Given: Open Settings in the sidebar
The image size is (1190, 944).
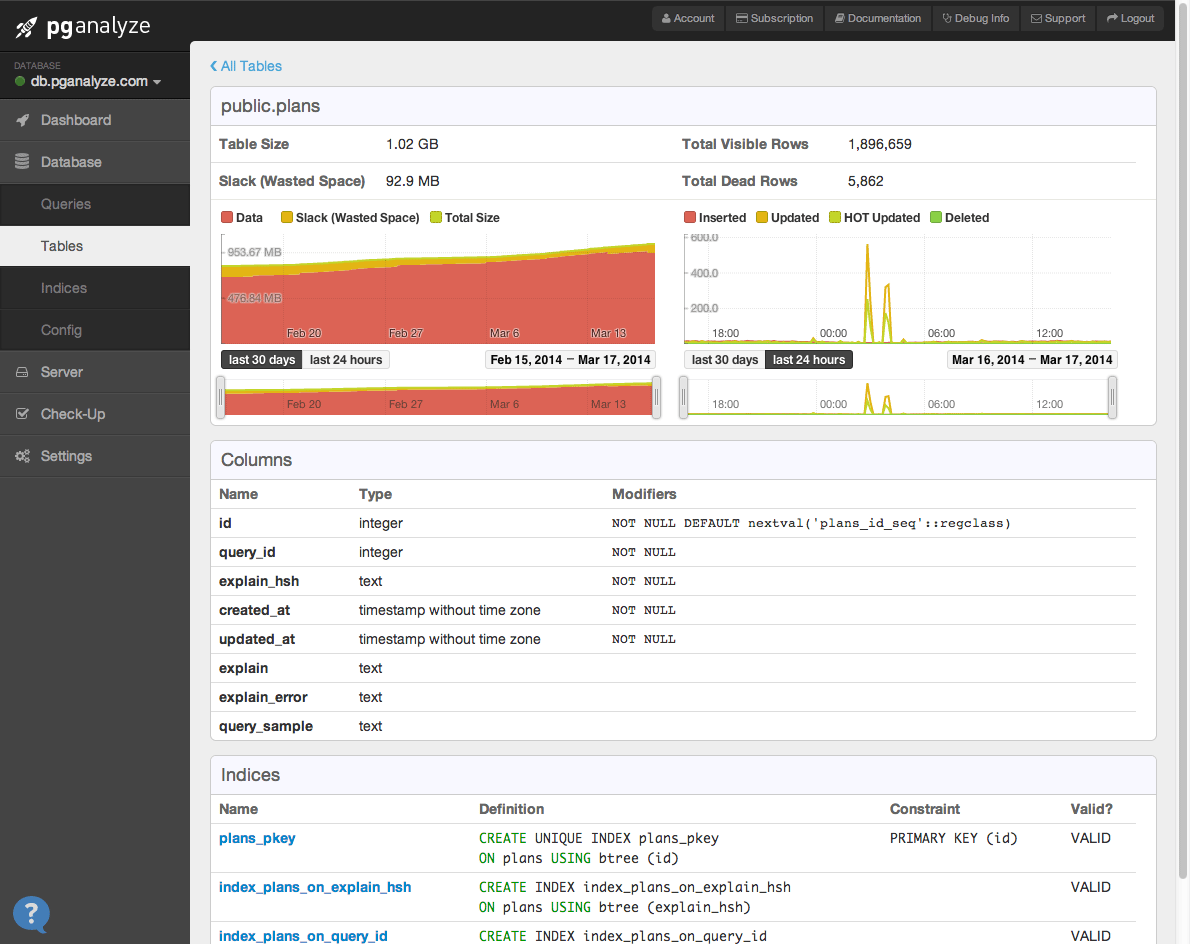Looking at the screenshot, I should pos(95,456).
